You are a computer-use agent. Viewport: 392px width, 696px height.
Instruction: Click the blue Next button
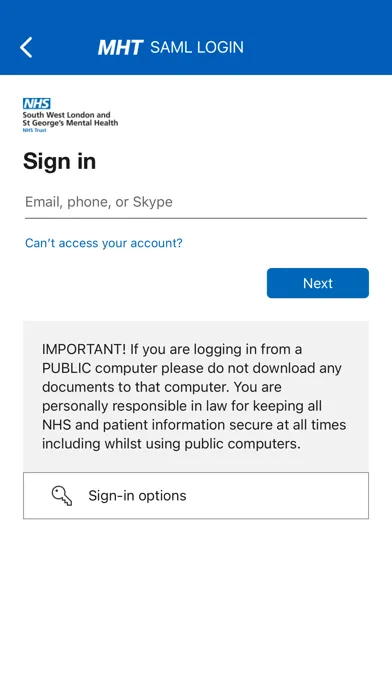(318, 283)
